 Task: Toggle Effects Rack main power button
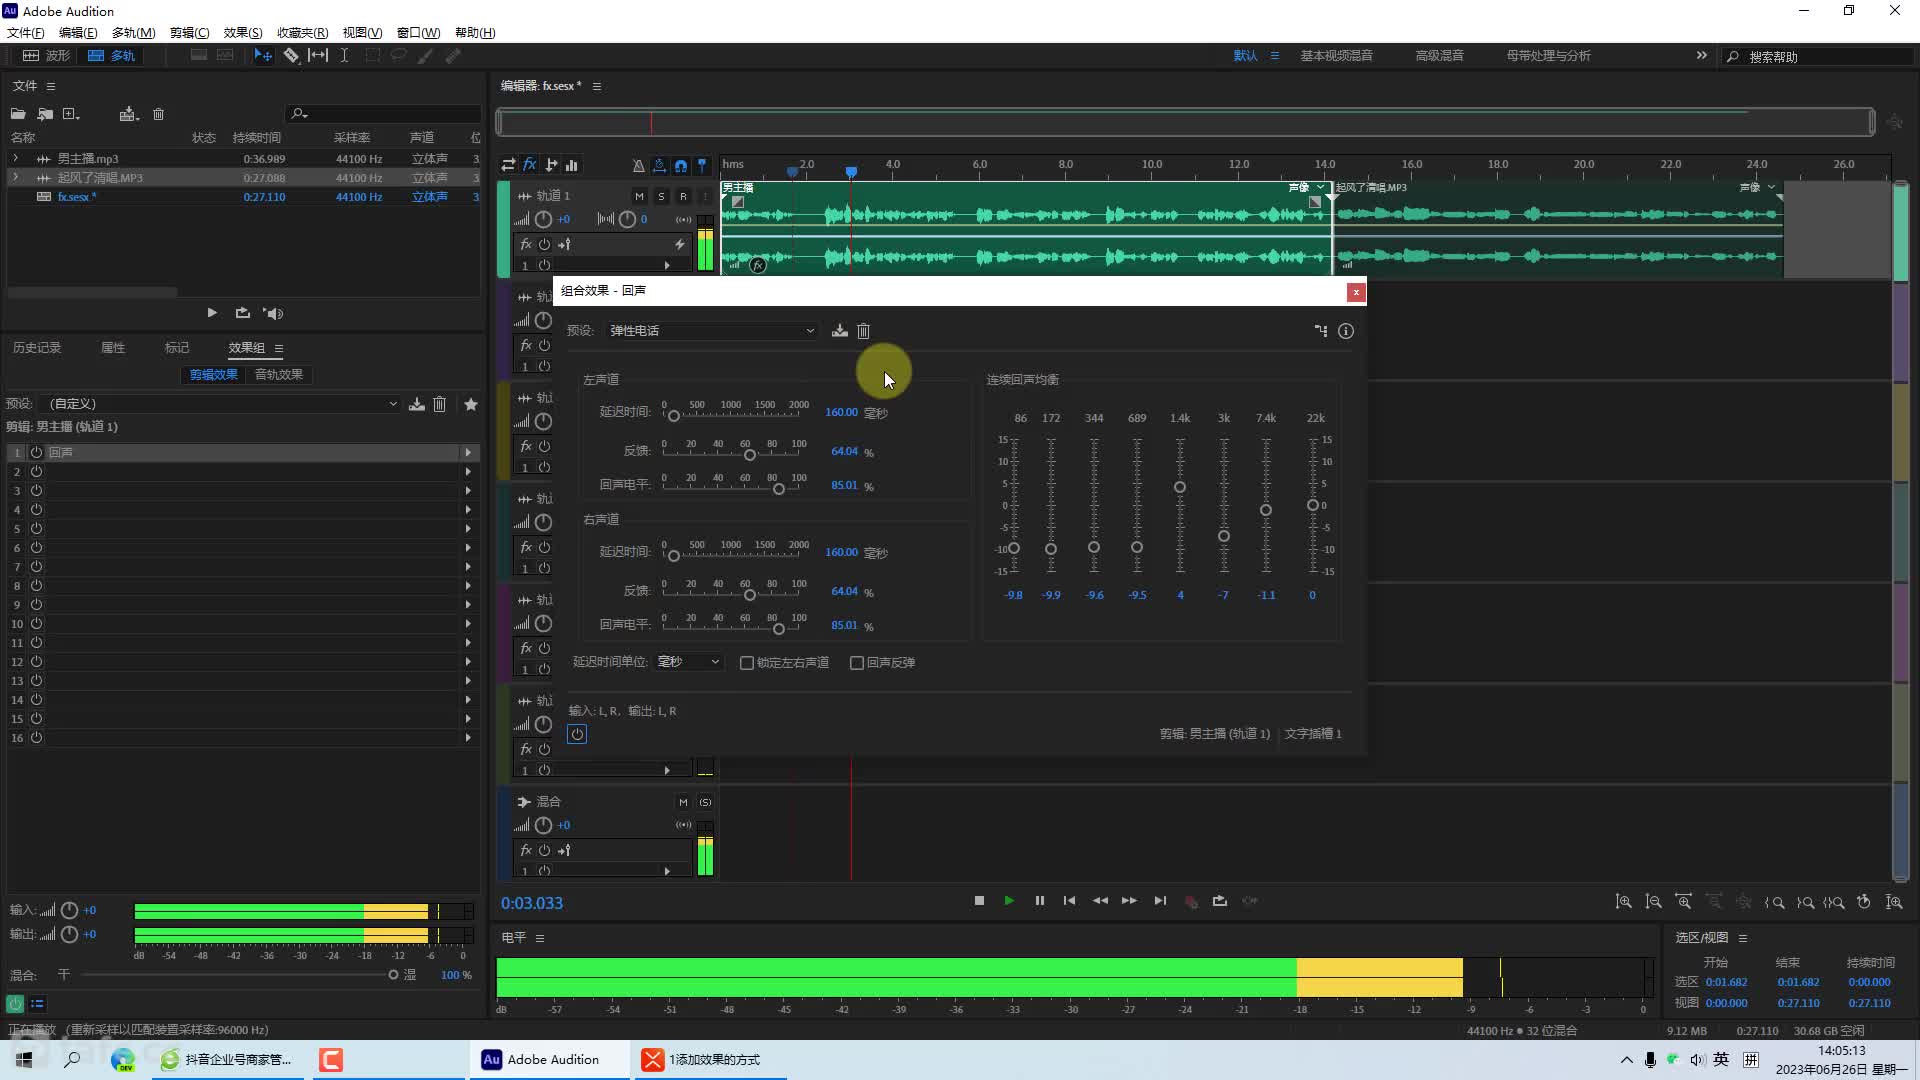pyautogui.click(x=15, y=1003)
